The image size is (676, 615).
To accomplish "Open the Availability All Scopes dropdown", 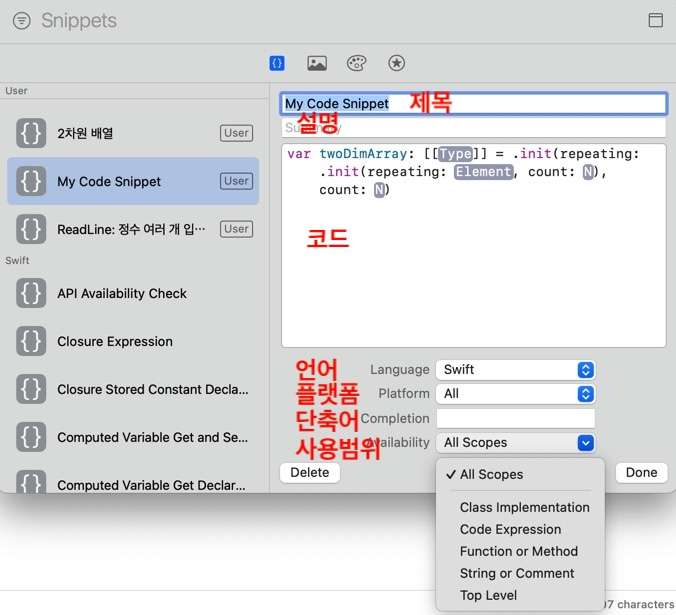I will [x=515, y=442].
